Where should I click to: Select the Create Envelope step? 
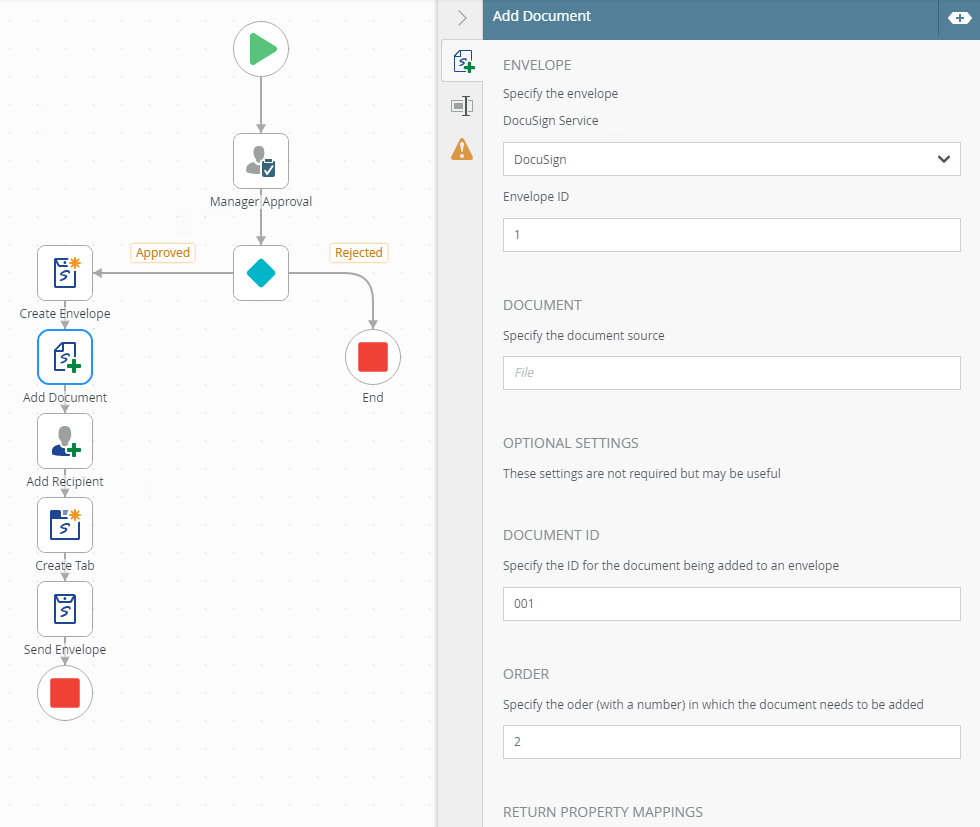coord(65,273)
